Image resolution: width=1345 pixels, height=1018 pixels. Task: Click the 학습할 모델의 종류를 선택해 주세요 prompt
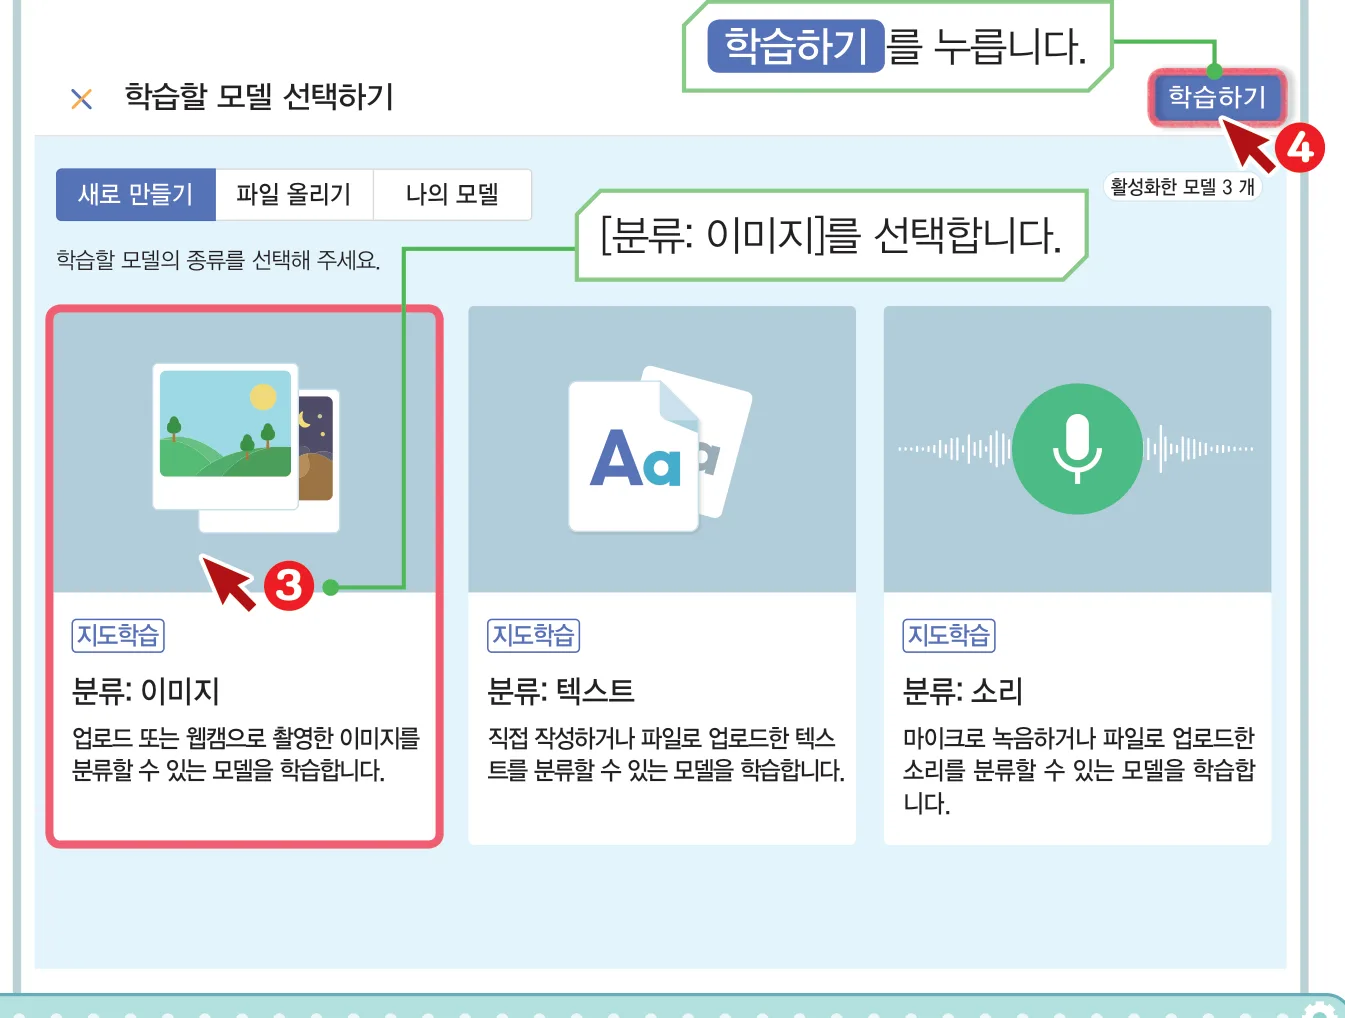click(218, 260)
